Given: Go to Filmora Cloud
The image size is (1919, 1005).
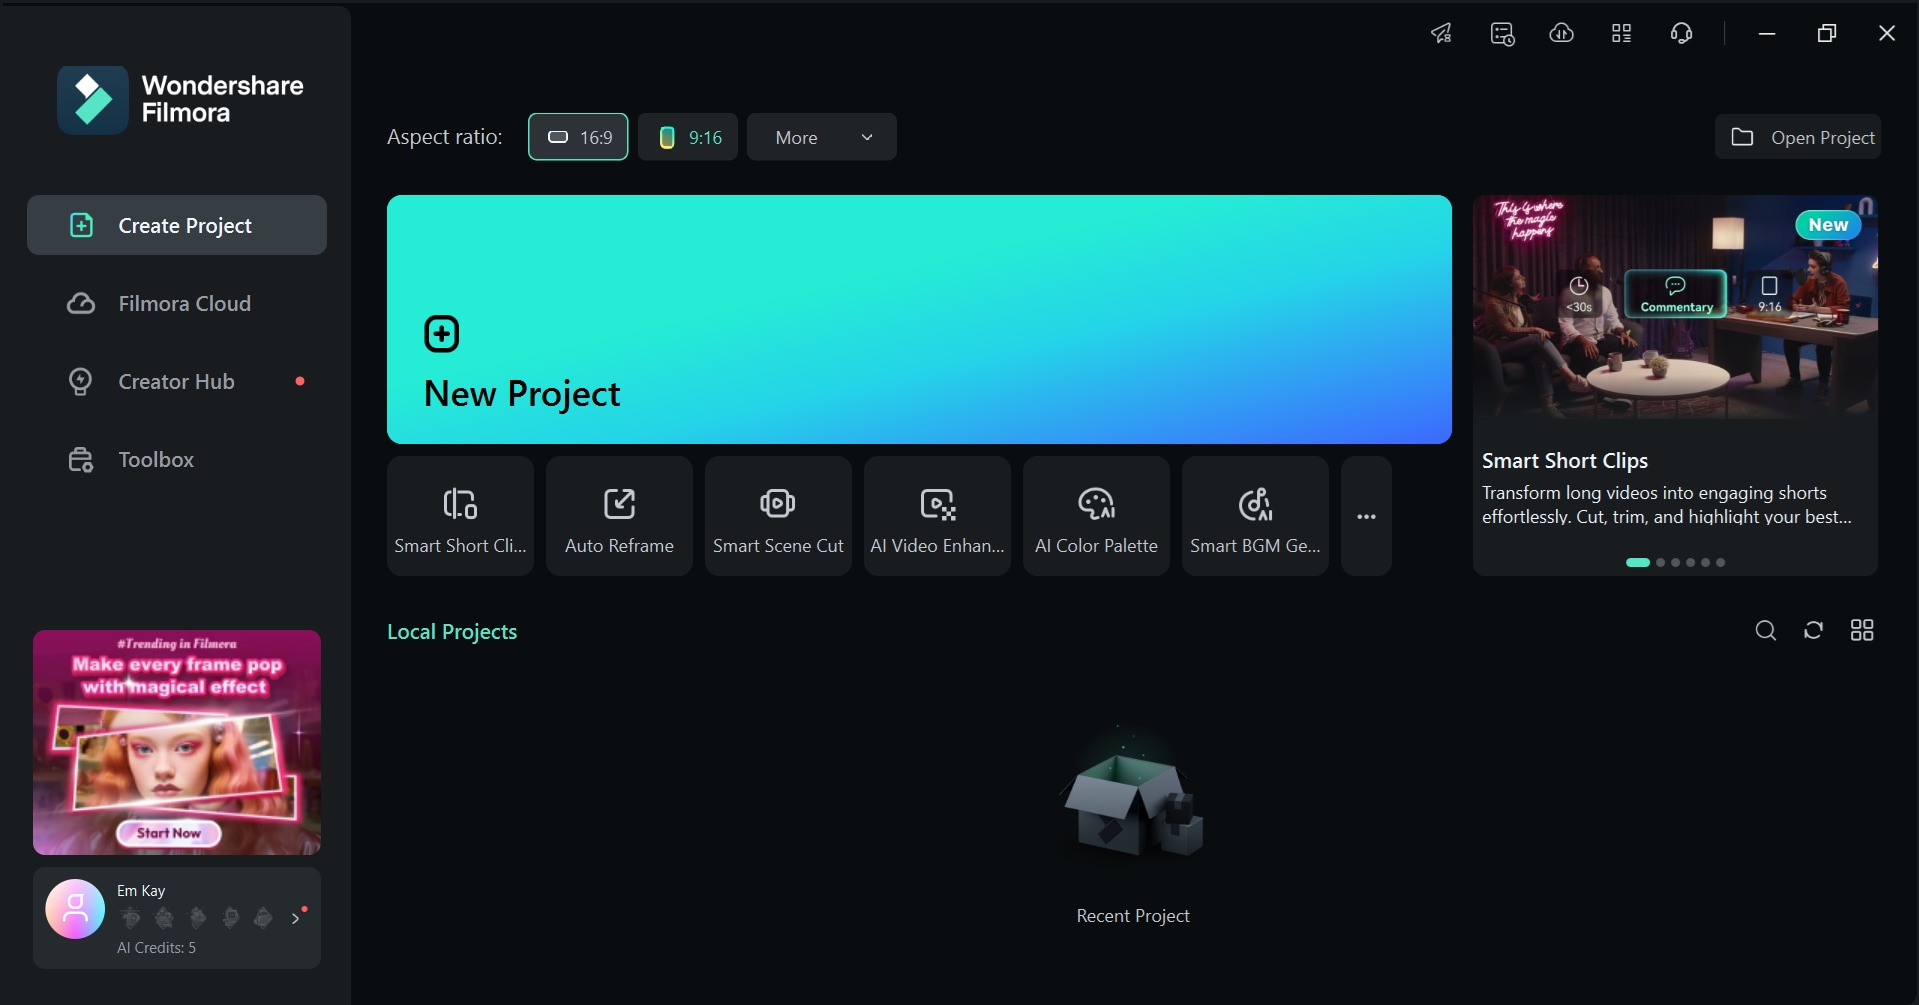Looking at the screenshot, I should click(177, 303).
